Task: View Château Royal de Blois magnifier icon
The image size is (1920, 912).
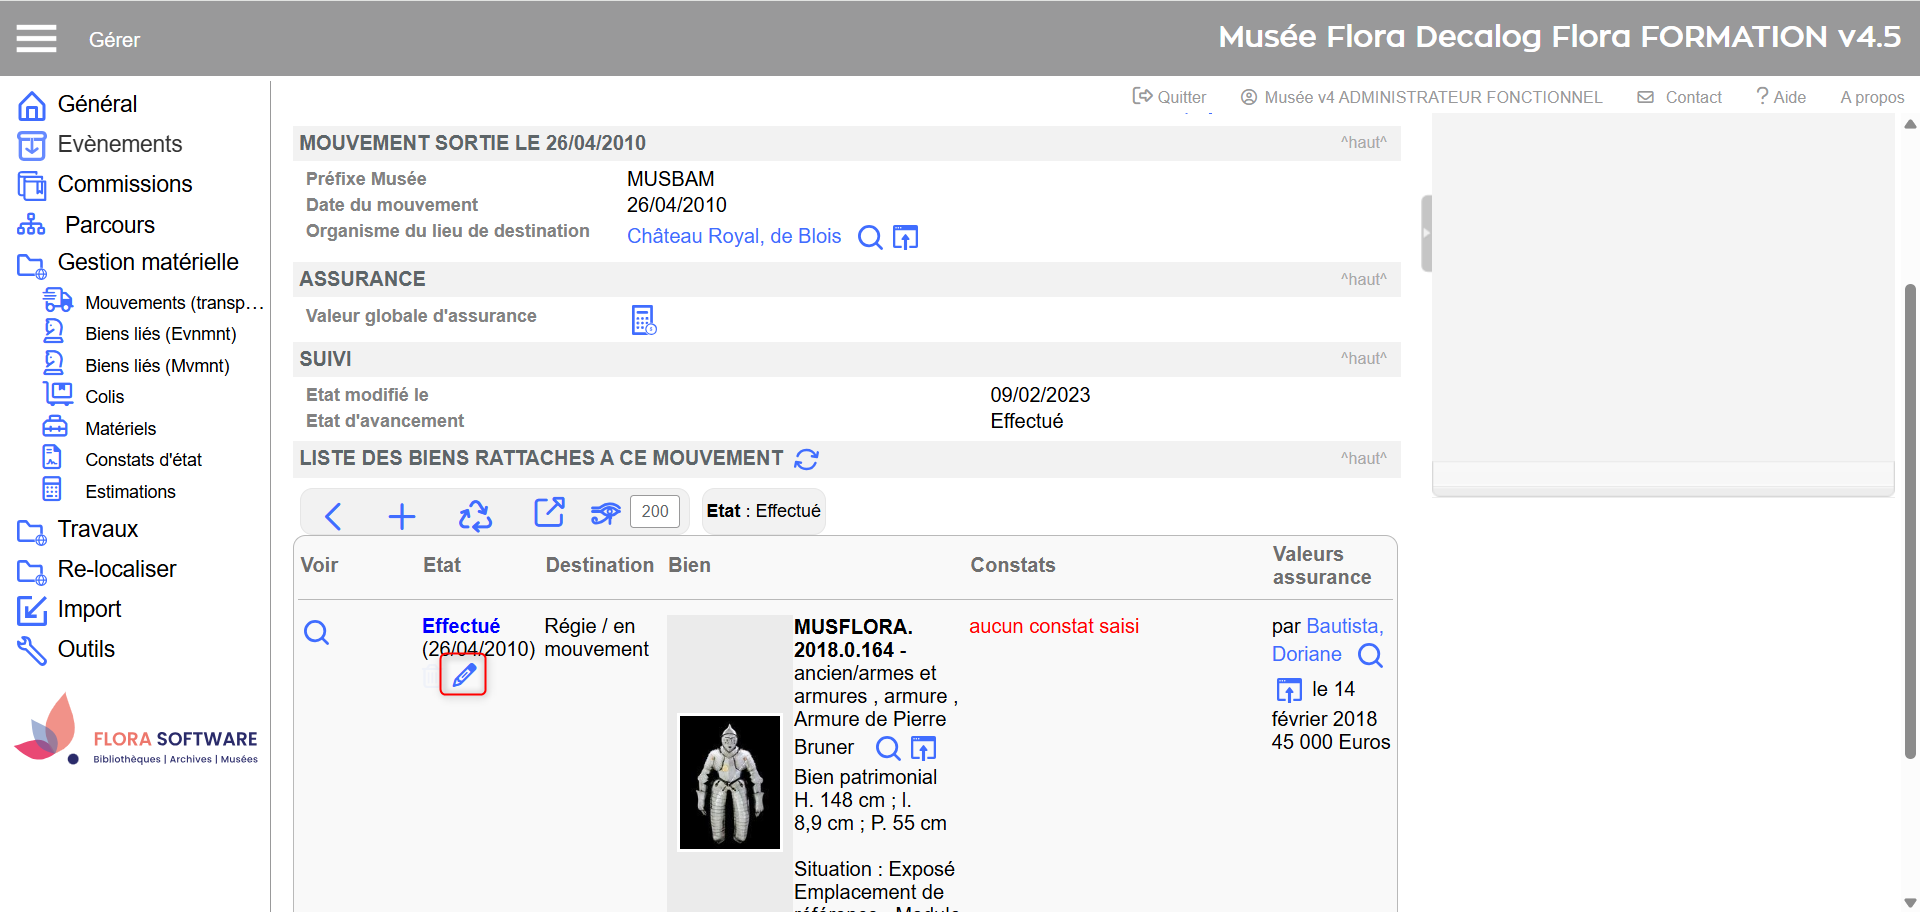Action: [870, 237]
